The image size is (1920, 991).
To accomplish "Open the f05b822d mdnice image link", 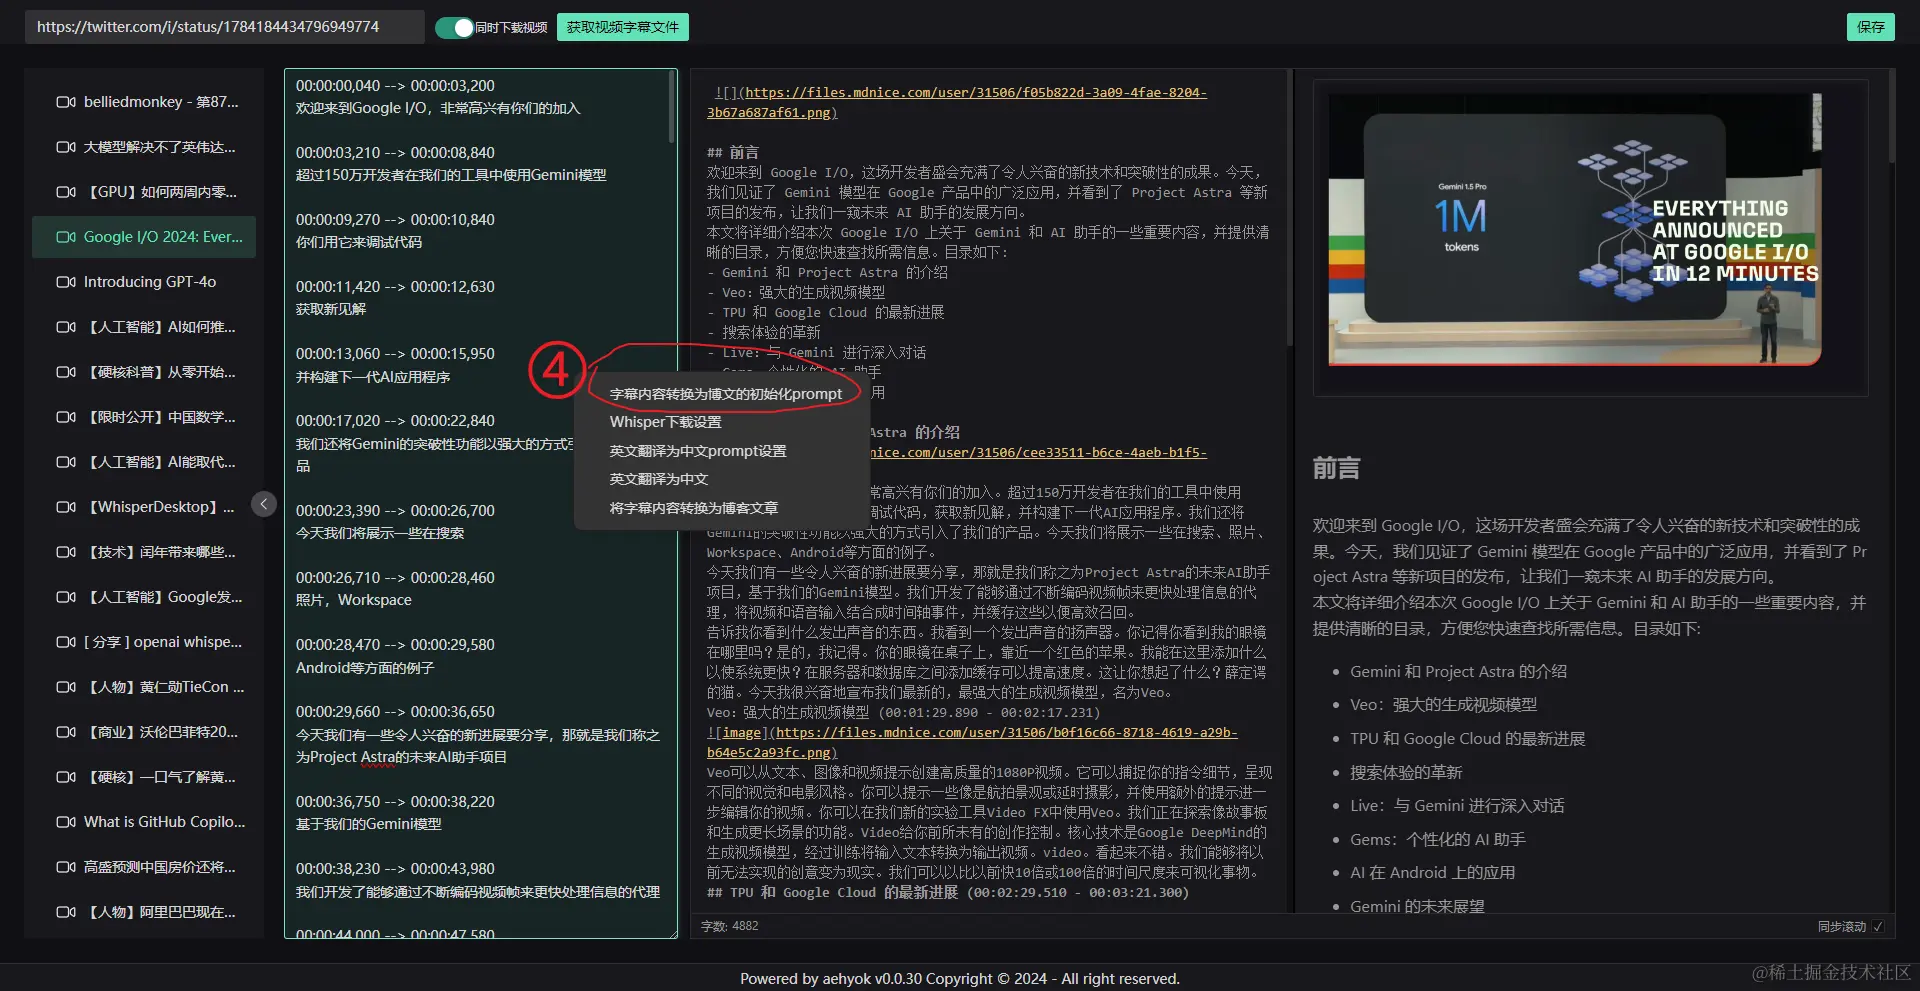I will [x=957, y=102].
